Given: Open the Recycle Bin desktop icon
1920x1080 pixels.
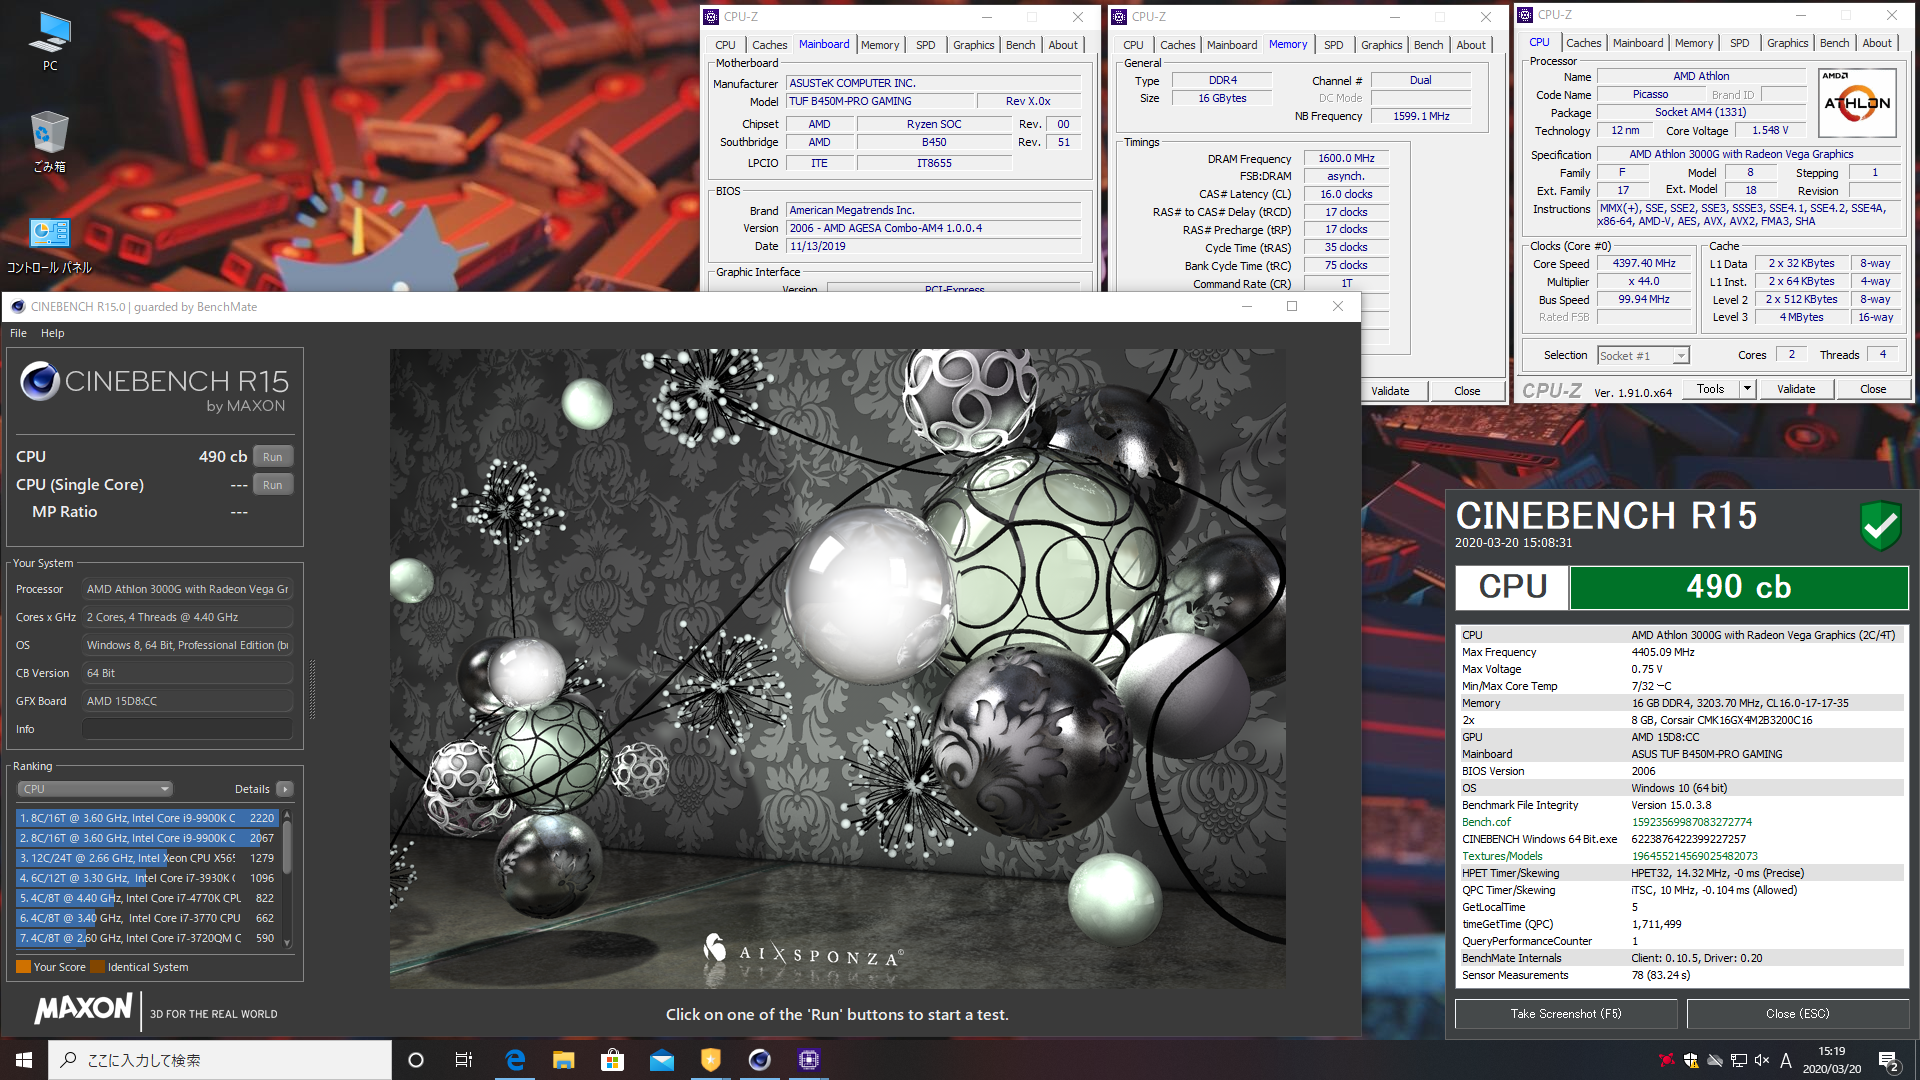Looking at the screenshot, I should pos(50,142).
